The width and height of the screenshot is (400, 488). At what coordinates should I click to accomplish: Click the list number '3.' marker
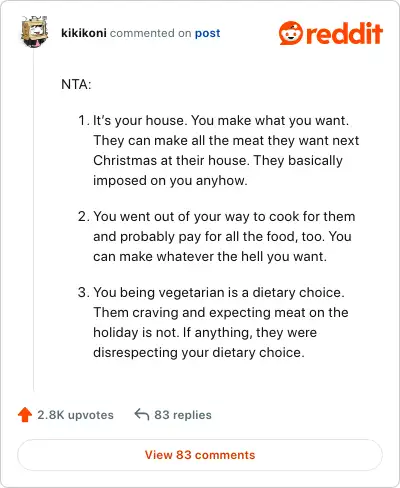(x=83, y=292)
